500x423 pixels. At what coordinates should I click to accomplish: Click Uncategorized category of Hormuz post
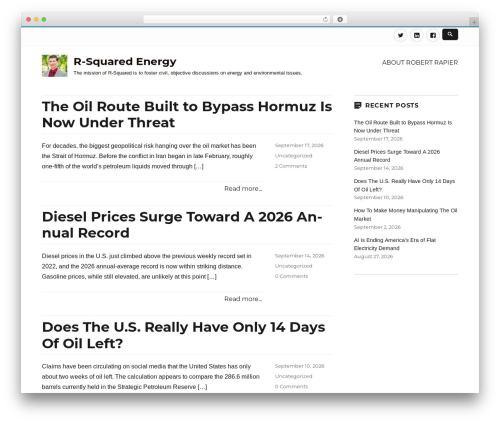click(293, 156)
